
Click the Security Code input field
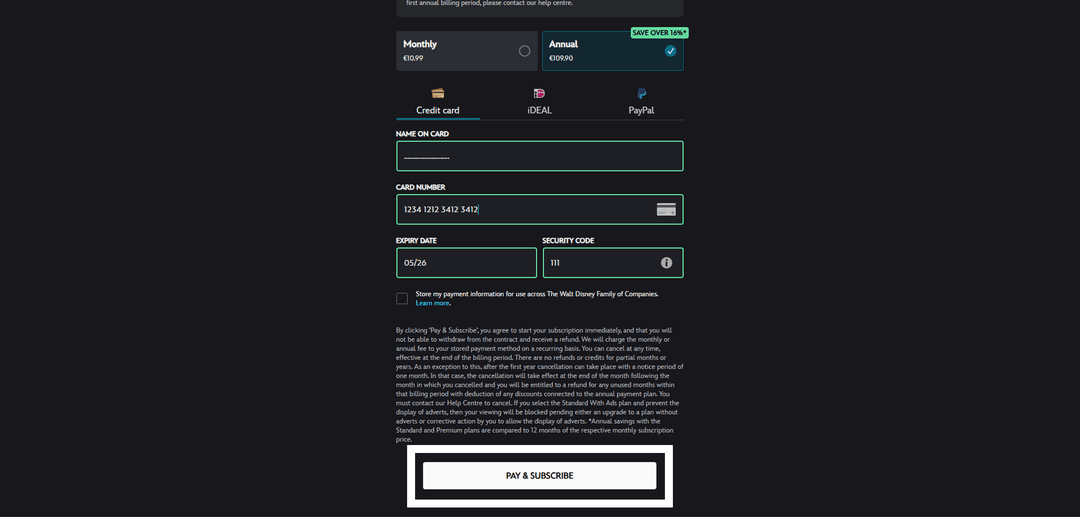click(612, 263)
